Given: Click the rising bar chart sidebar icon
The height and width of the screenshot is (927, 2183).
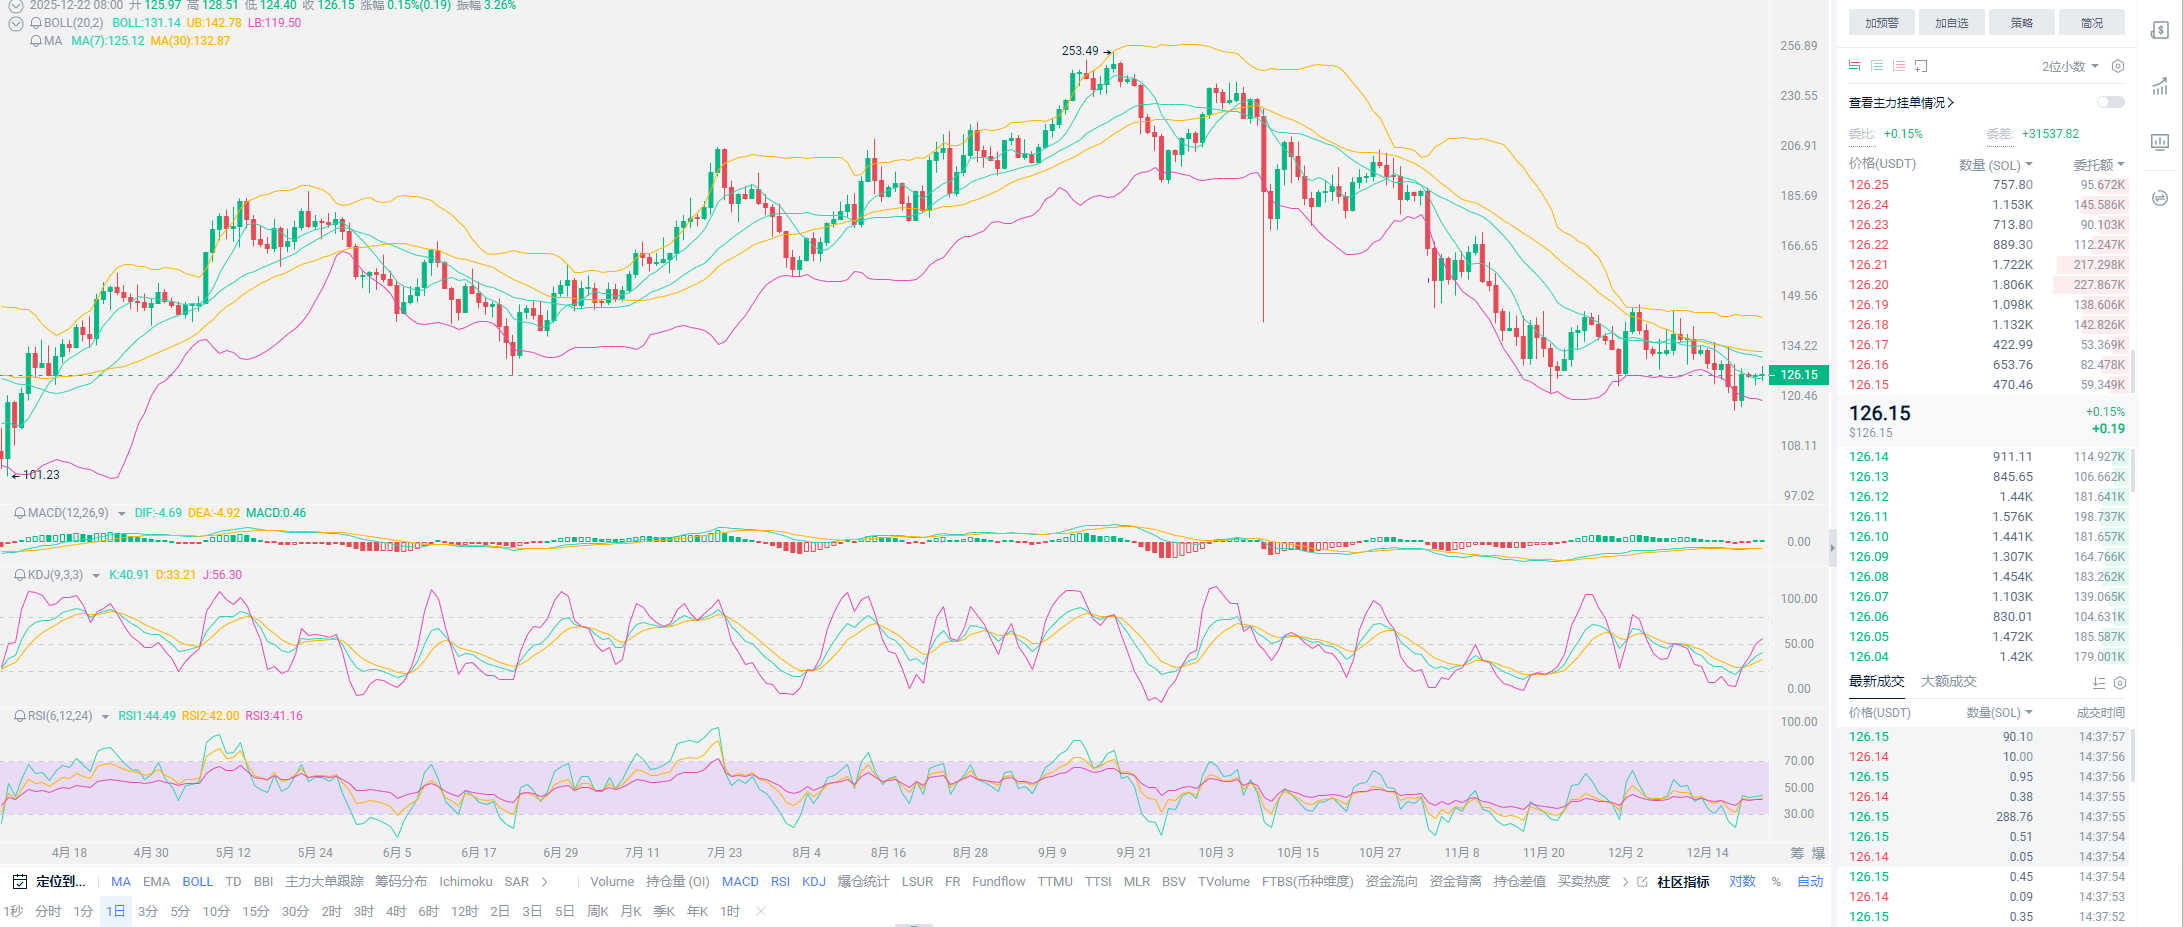Looking at the screenshot, I should 2160,86.
